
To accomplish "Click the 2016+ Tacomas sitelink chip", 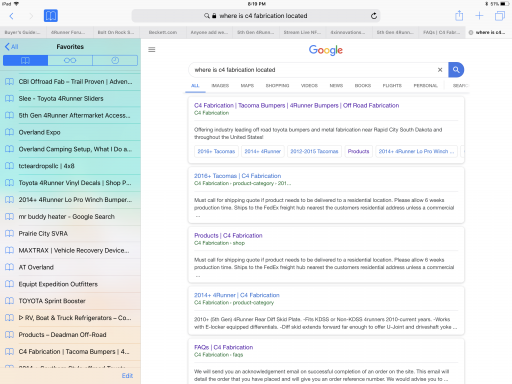I will pyautogui.click(x=216, y=151).
